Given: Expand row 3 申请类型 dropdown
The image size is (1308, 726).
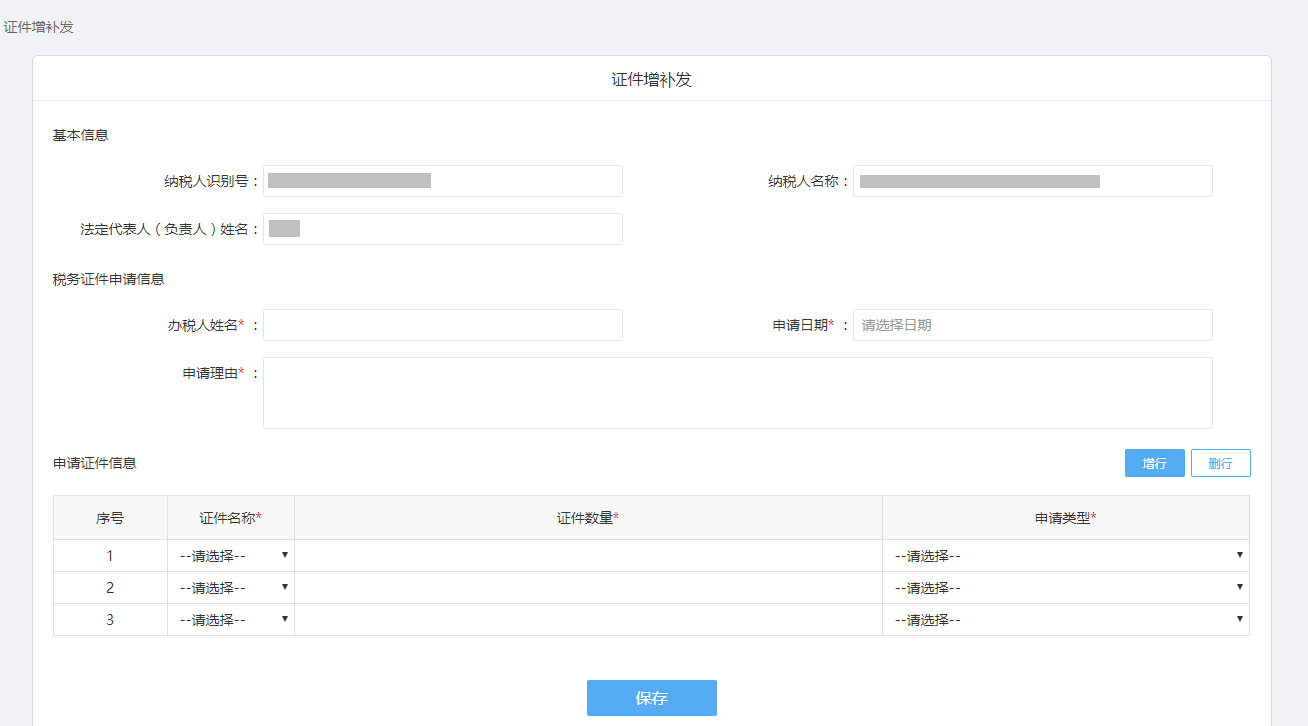Looking at the screenshot, I should (1066, 620).
